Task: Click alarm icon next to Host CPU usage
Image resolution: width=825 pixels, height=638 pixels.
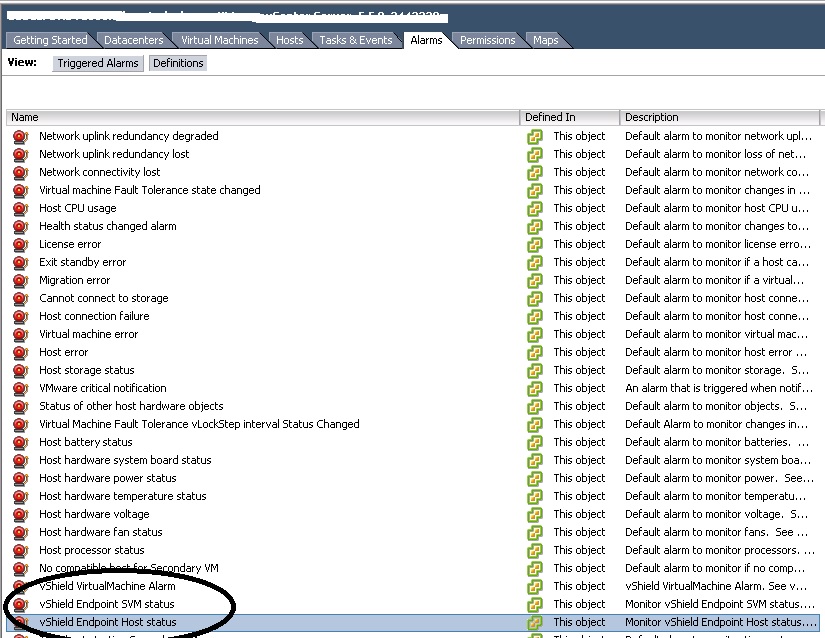Action: 20,208
